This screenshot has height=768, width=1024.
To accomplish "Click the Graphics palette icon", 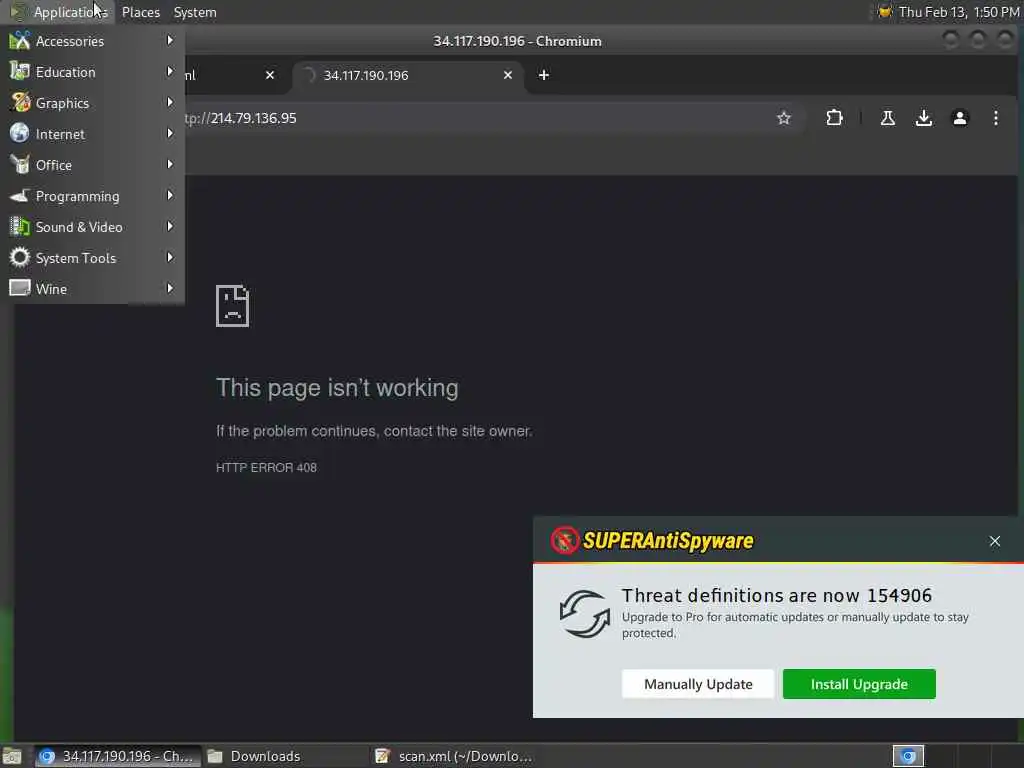I will pyautogui.click(x=20, y=103).
